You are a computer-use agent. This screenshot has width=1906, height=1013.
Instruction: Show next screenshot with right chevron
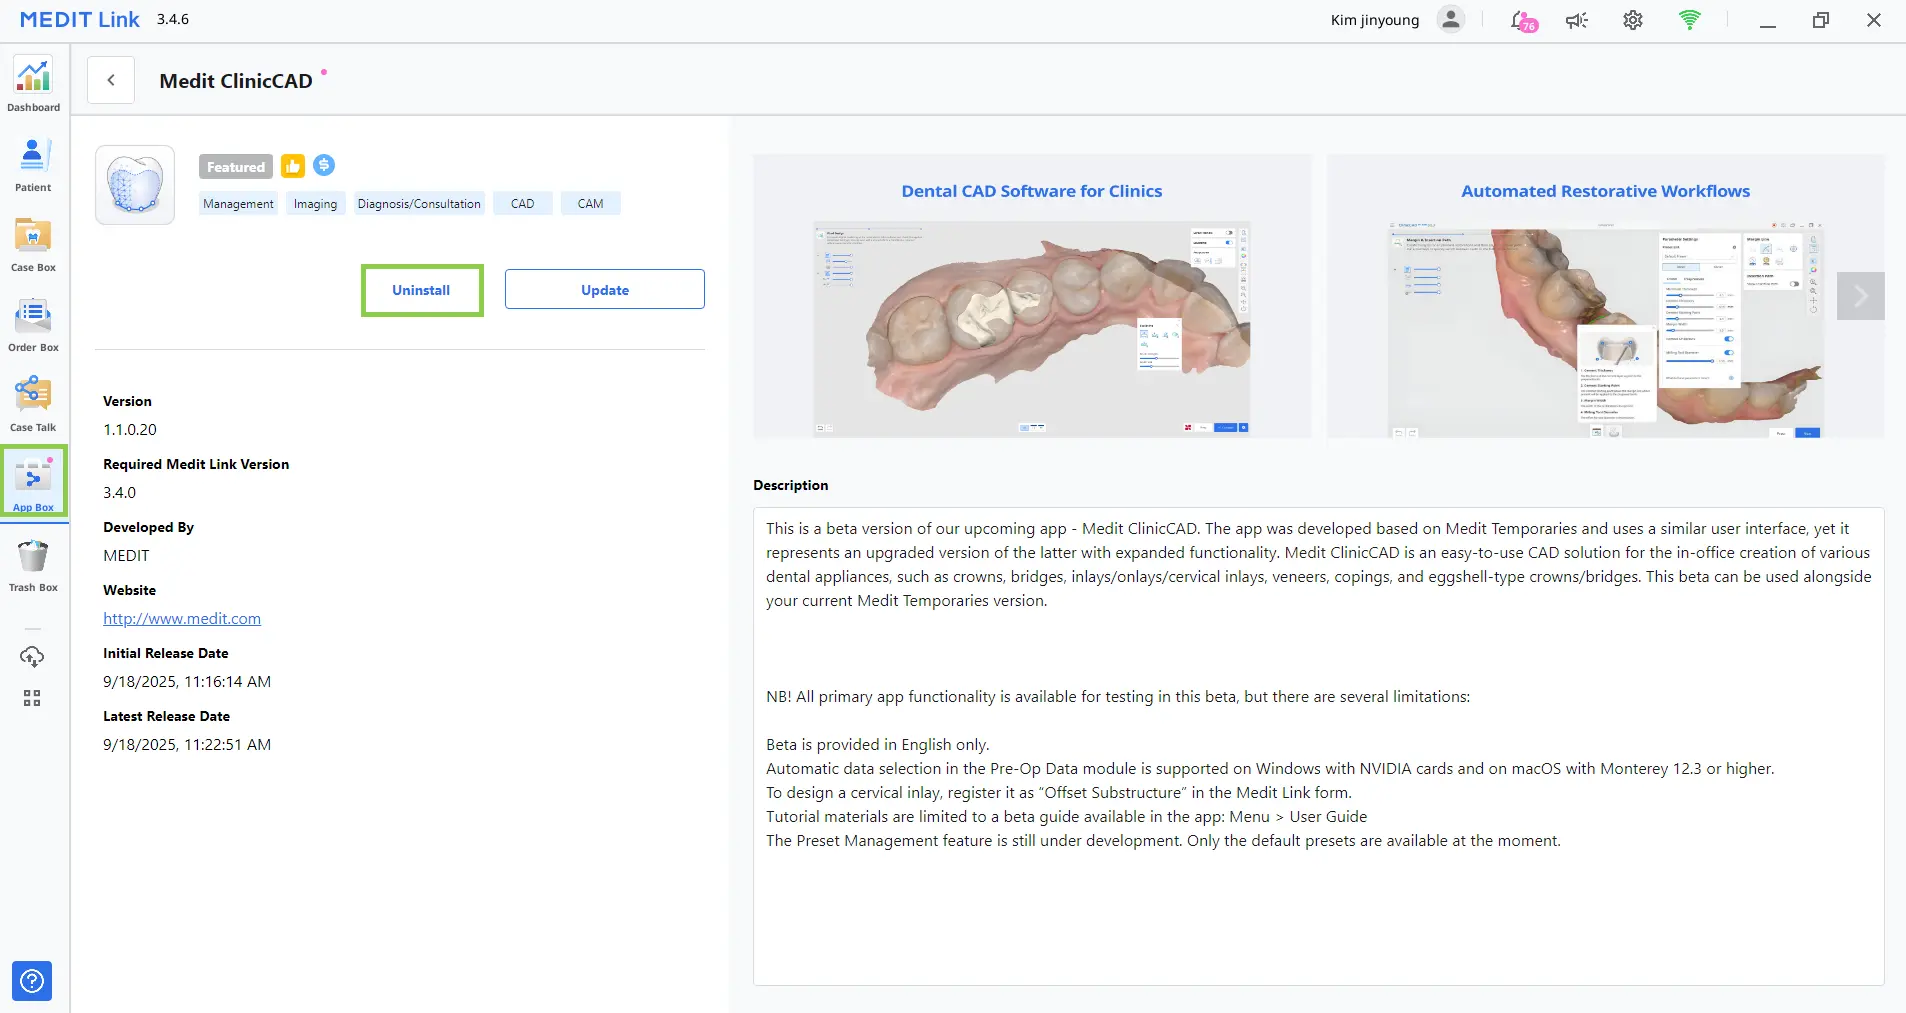click(1861, 296)
